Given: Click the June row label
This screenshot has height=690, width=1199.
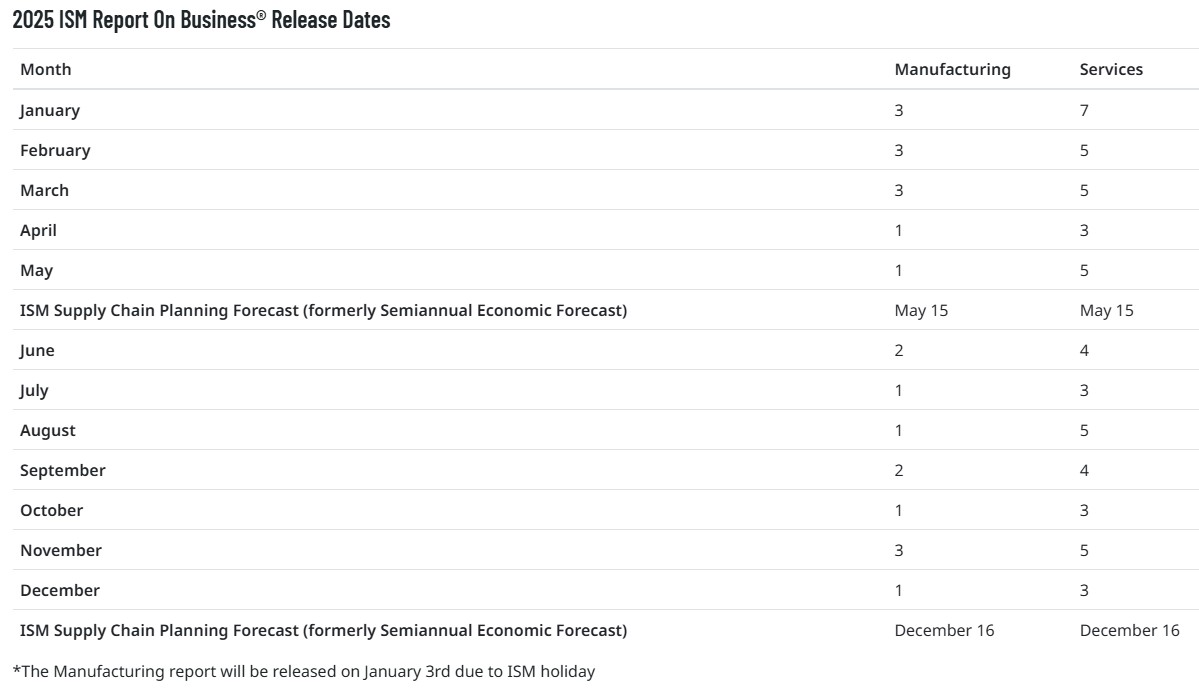Looking at the screenshot, I should point(37,350).
